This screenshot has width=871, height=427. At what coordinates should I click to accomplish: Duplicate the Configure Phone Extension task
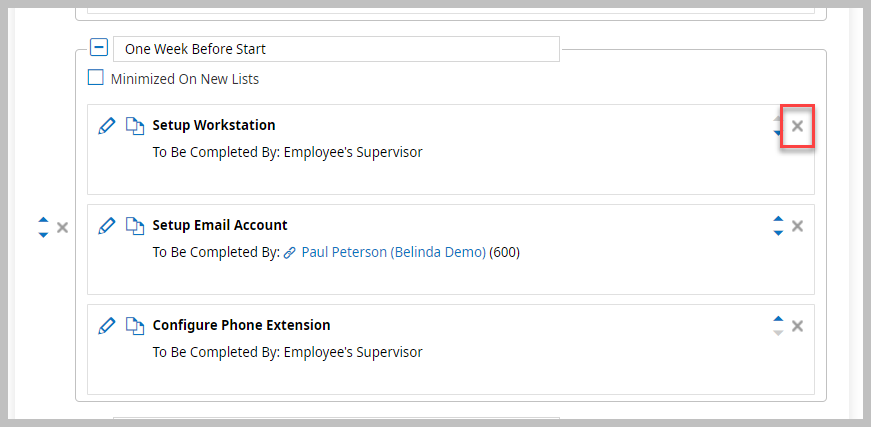(135, 326)
